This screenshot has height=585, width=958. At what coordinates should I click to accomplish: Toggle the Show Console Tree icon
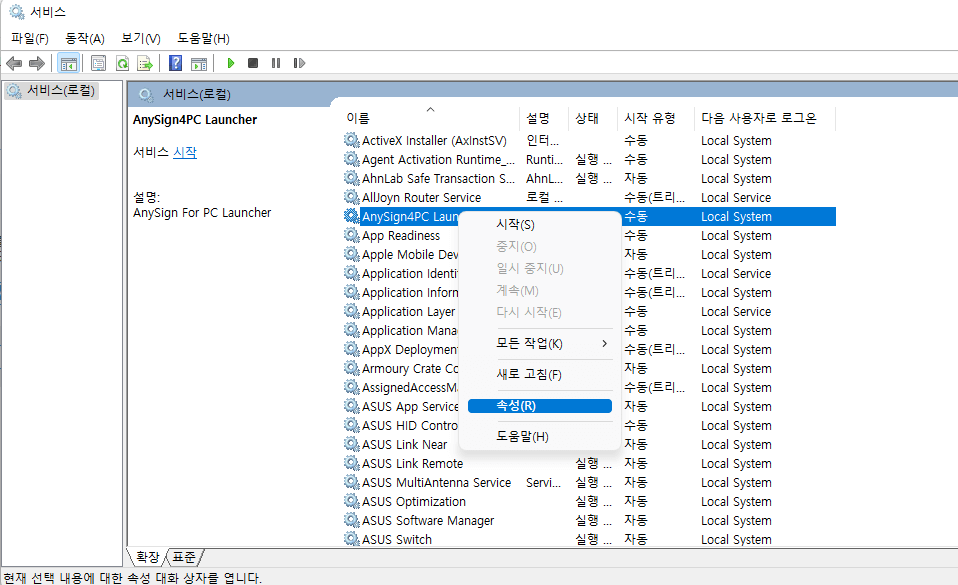click(x=69, y=63)
